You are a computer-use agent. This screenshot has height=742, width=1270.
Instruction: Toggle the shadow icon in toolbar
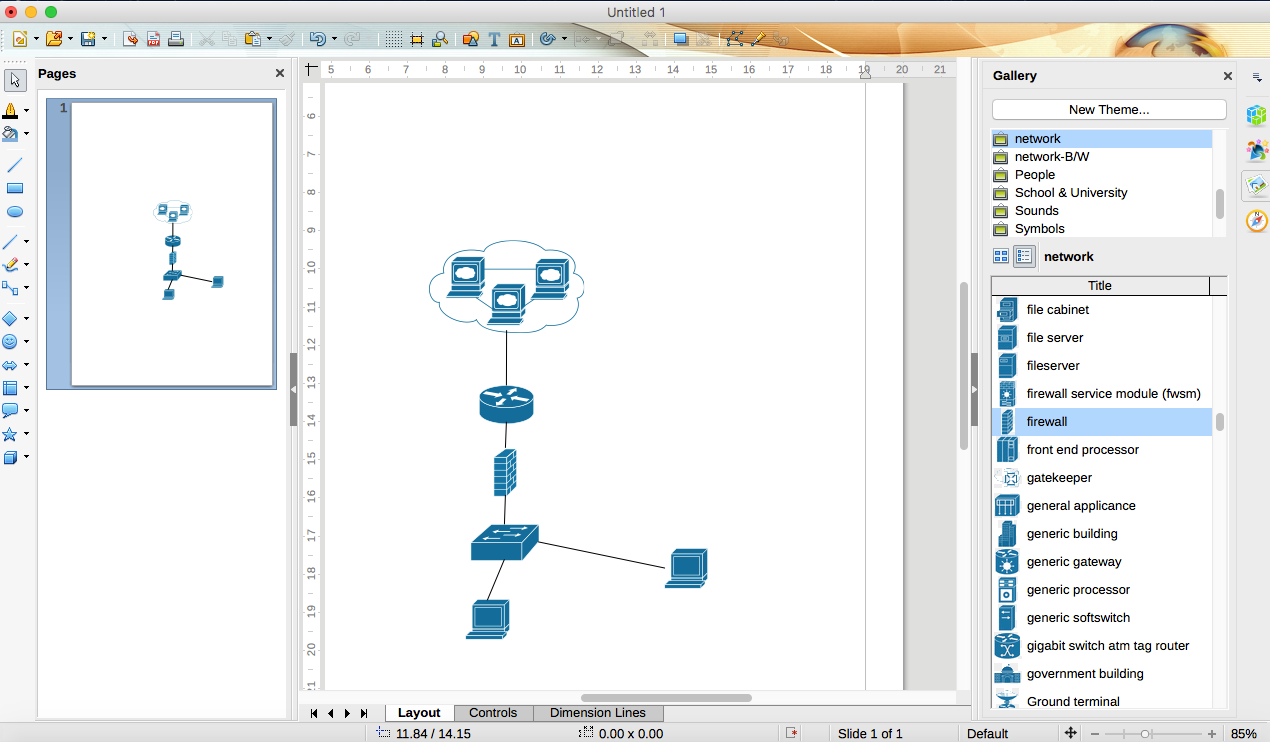pyautogui.click(x=681, y=39)
